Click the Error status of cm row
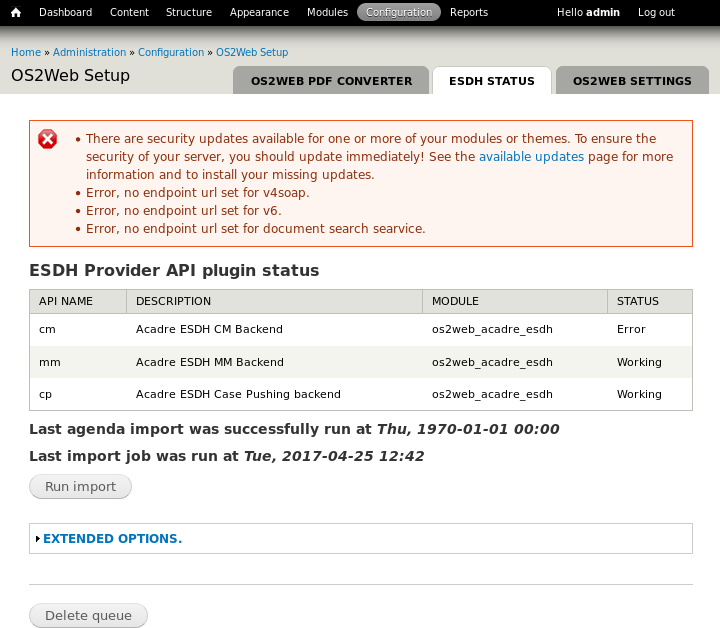The width and height of the screenshot is (720, 628). [x=631, y=330]
